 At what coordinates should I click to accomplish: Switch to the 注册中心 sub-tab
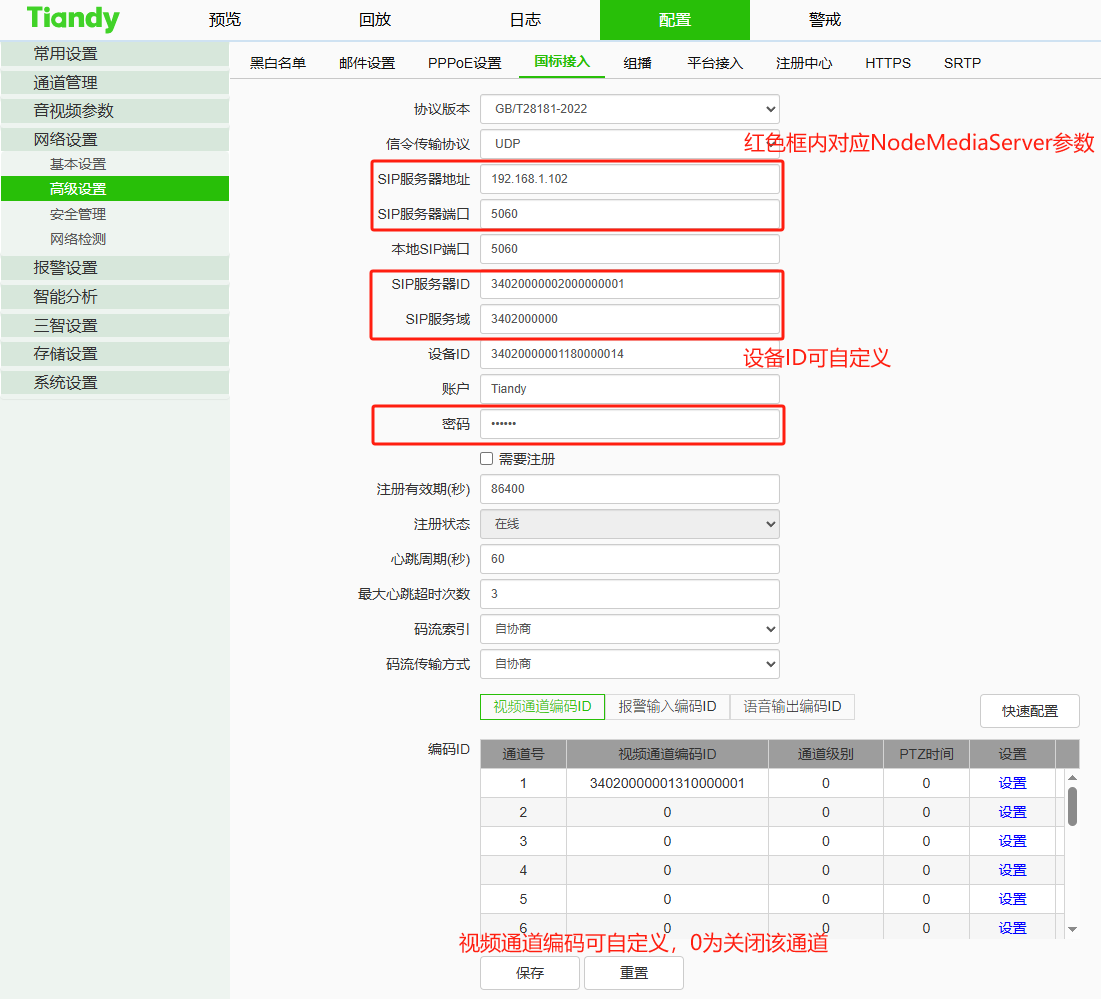[x=804, y=63]
